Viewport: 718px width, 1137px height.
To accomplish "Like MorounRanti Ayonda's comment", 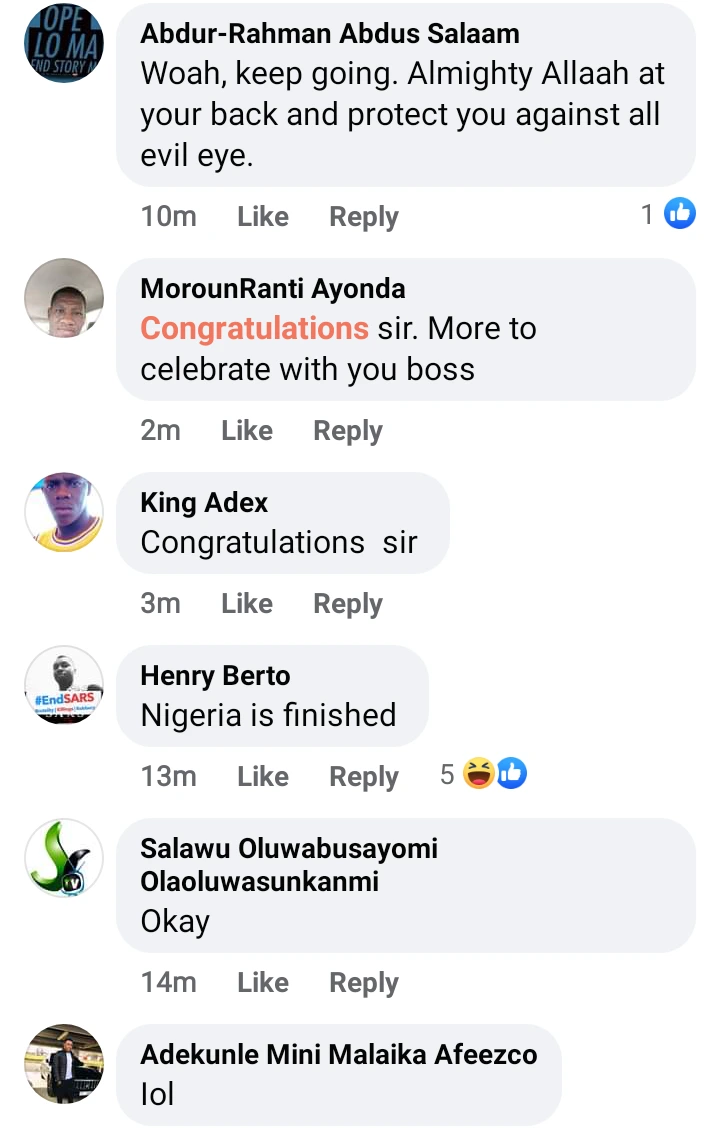I will (247, 431).
